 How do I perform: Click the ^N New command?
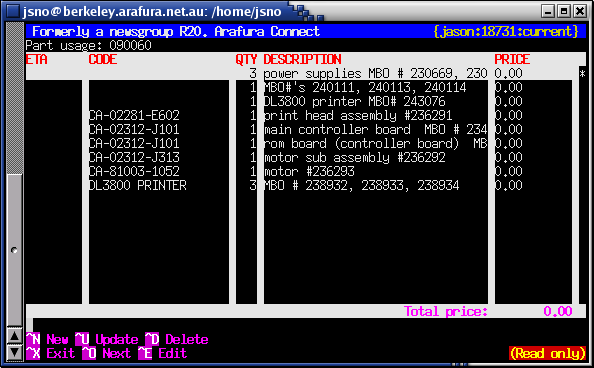point(47,339)
